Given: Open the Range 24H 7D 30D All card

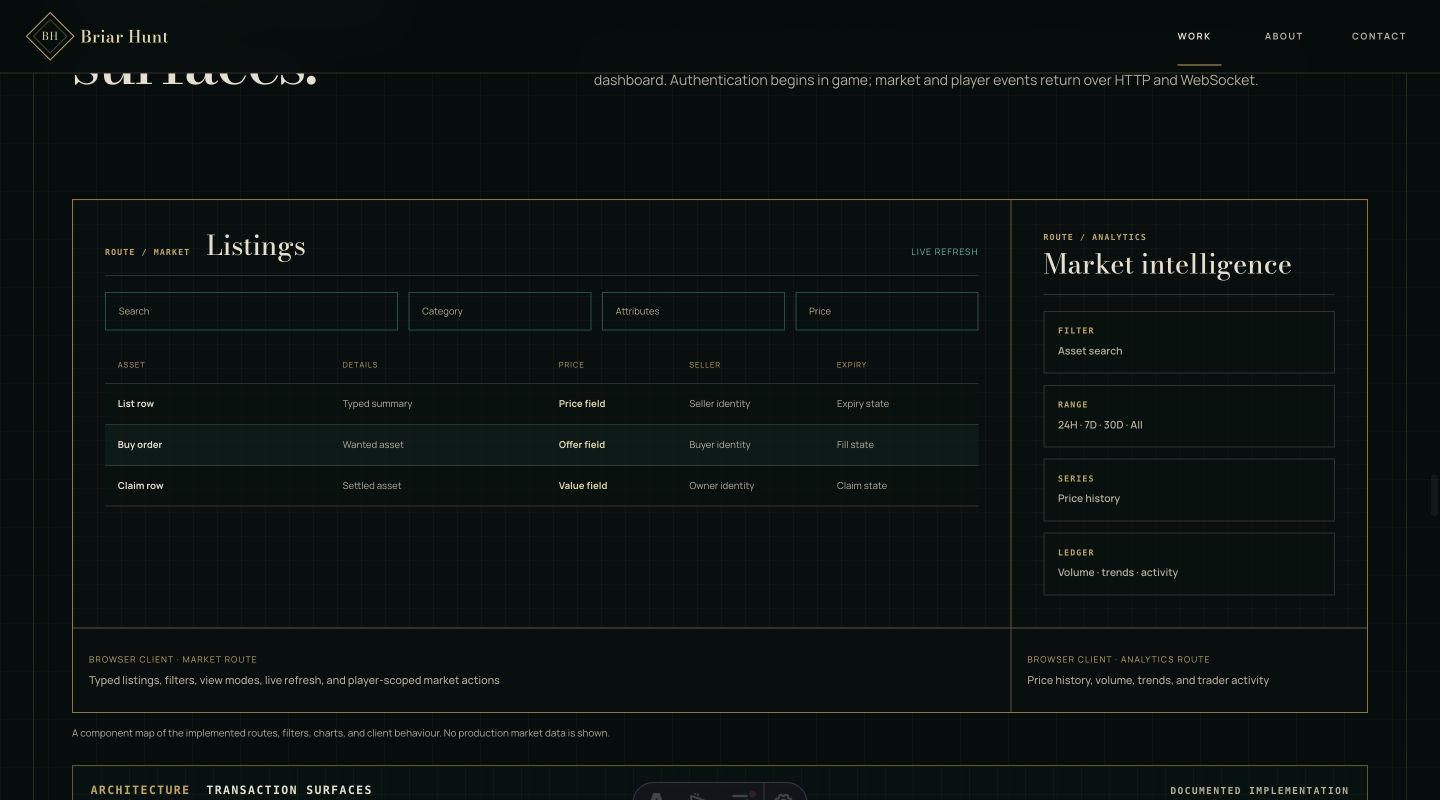Looking at the screenshot, I should coord(1189,416).
